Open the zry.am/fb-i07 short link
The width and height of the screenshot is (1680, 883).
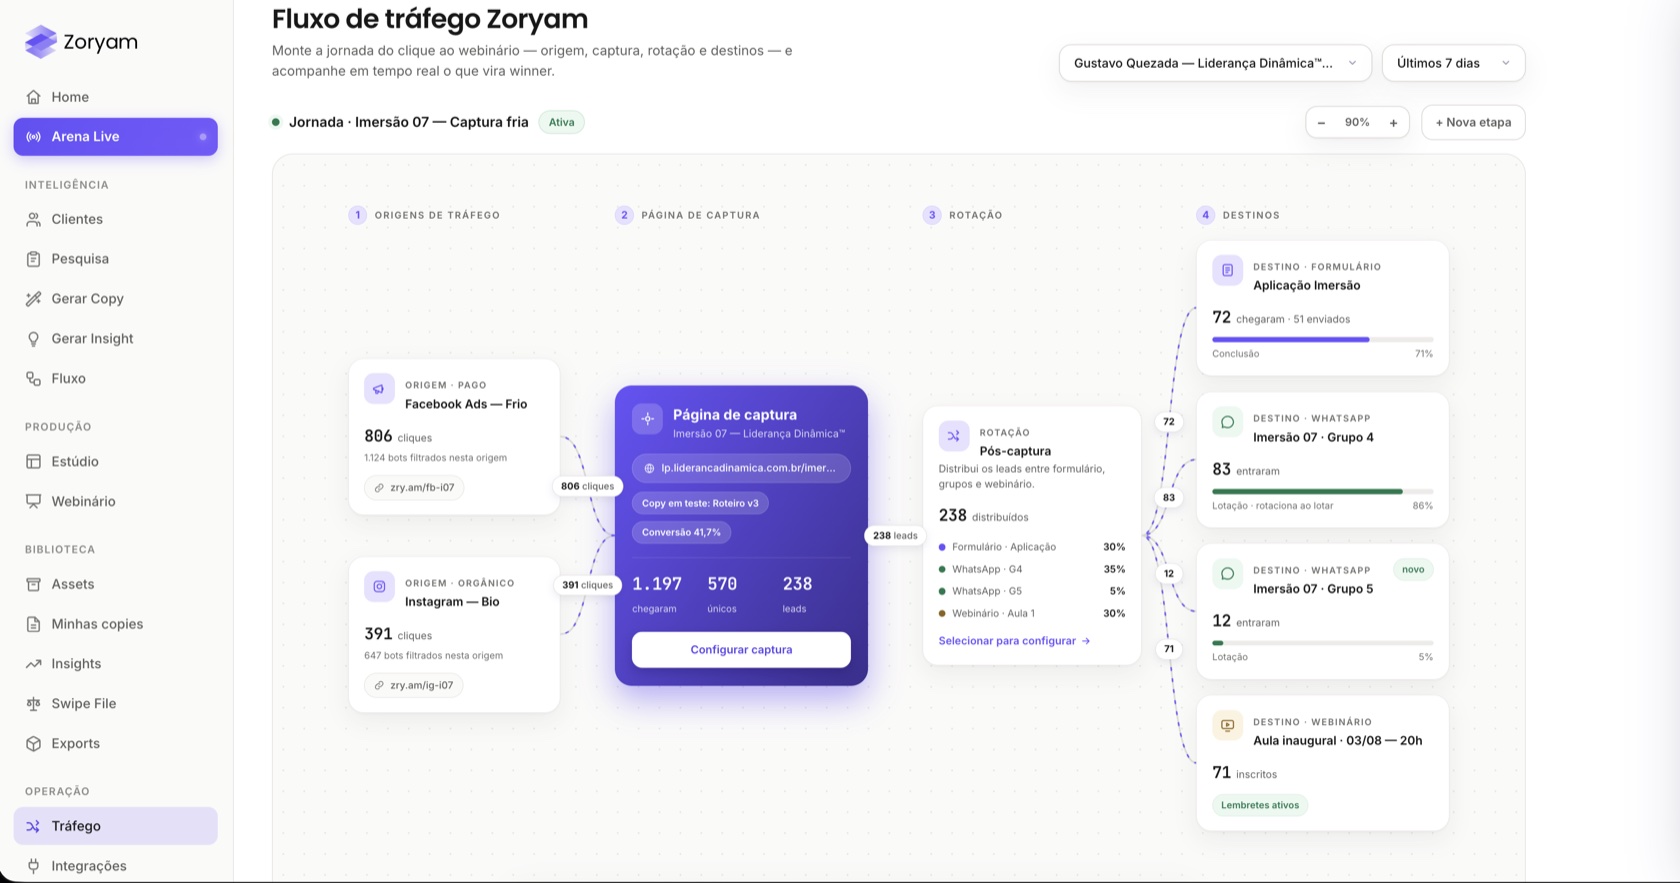[x=414, y=488]
